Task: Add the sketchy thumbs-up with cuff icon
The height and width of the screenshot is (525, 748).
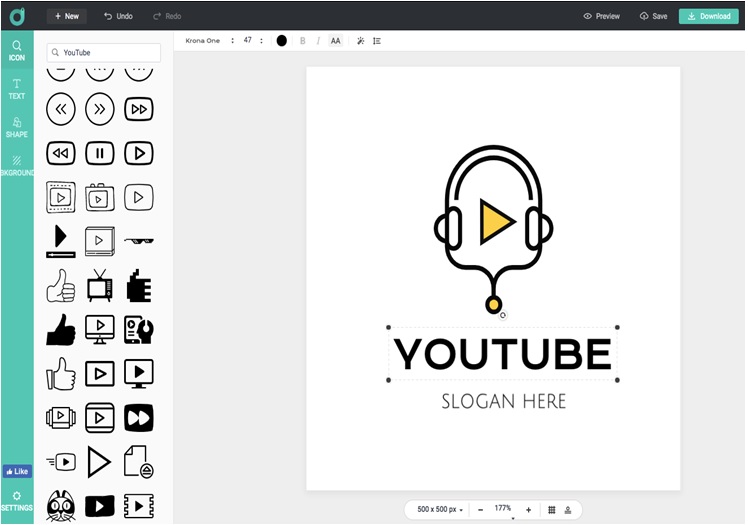Action: (x=61, y=374)
